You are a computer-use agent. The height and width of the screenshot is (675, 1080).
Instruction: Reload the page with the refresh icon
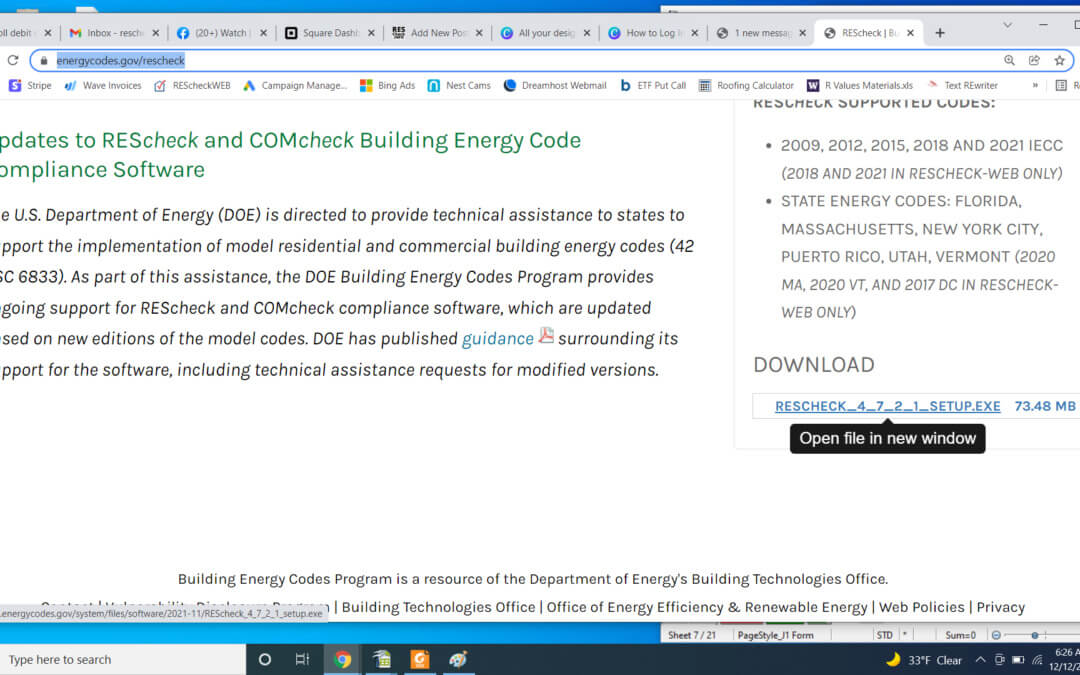[x=13, y=60]
